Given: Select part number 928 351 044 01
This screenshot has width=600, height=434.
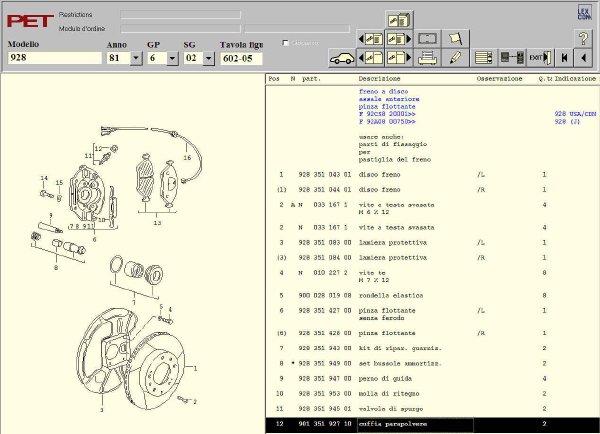Looking at the screenshot, I should click(324, 189).
